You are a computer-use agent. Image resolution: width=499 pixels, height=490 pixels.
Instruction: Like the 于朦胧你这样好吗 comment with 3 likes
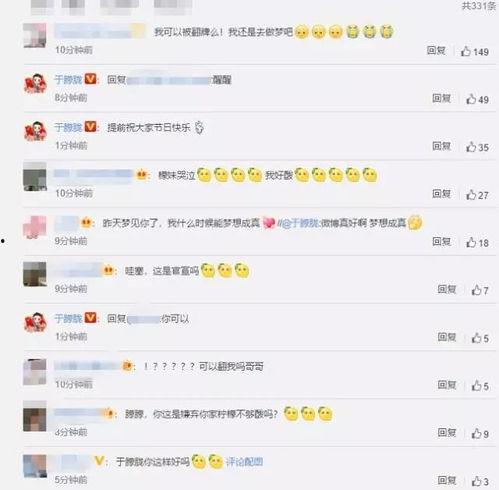click(x=480, y=481)
